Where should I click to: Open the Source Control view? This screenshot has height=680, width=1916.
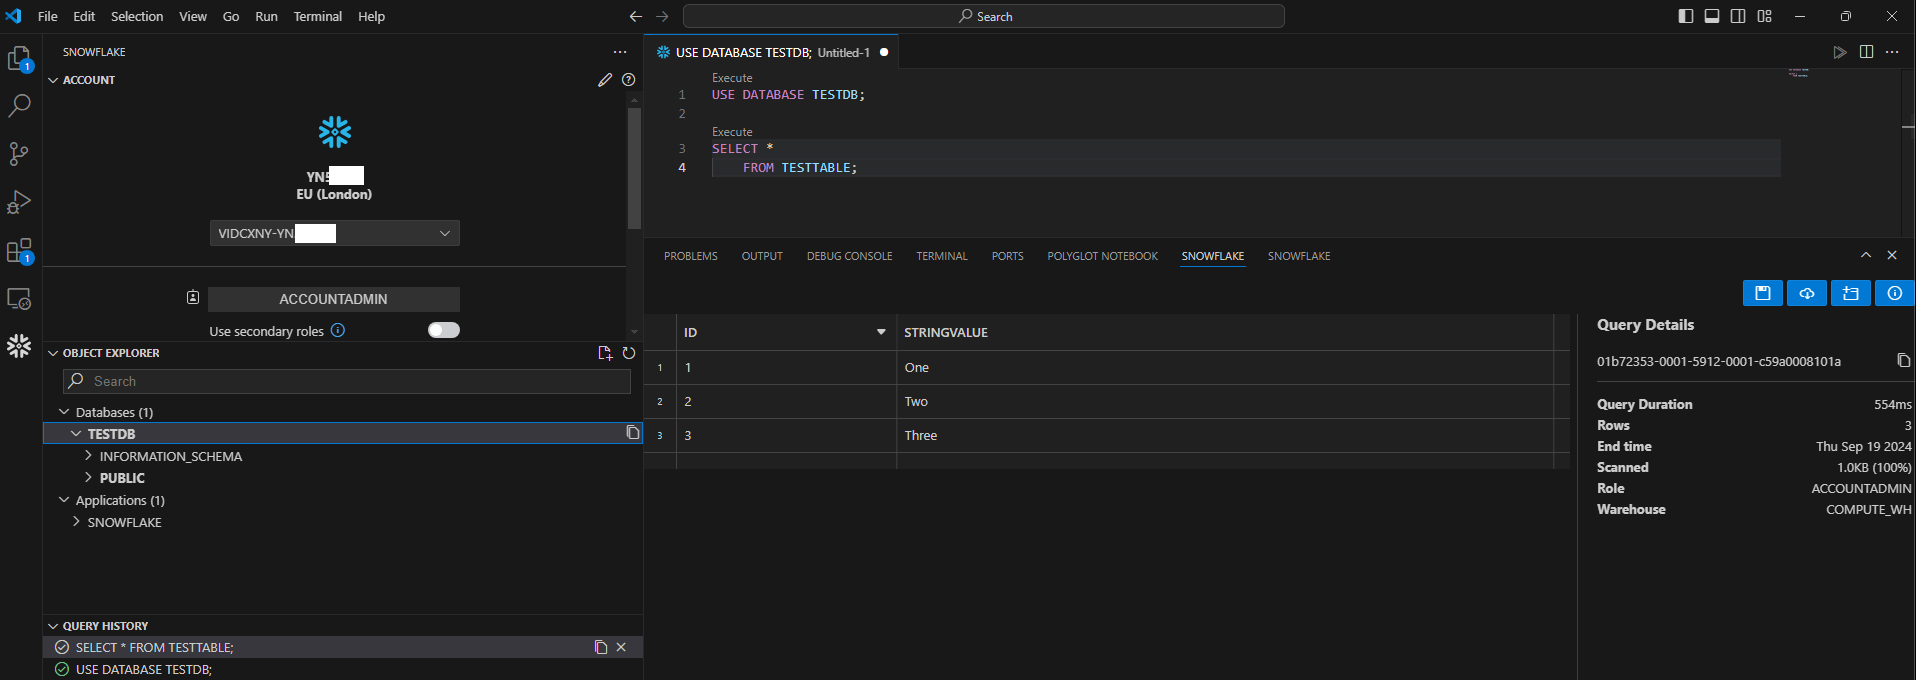(19, 154)
